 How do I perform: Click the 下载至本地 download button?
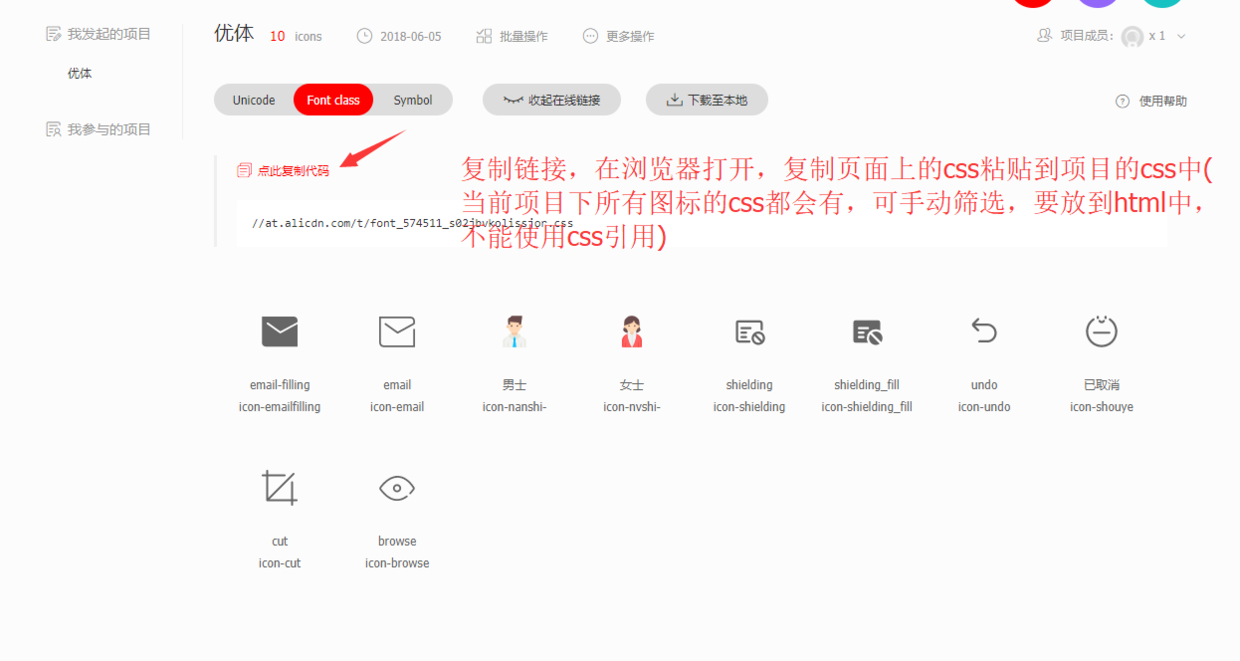[x=706, y=99]
